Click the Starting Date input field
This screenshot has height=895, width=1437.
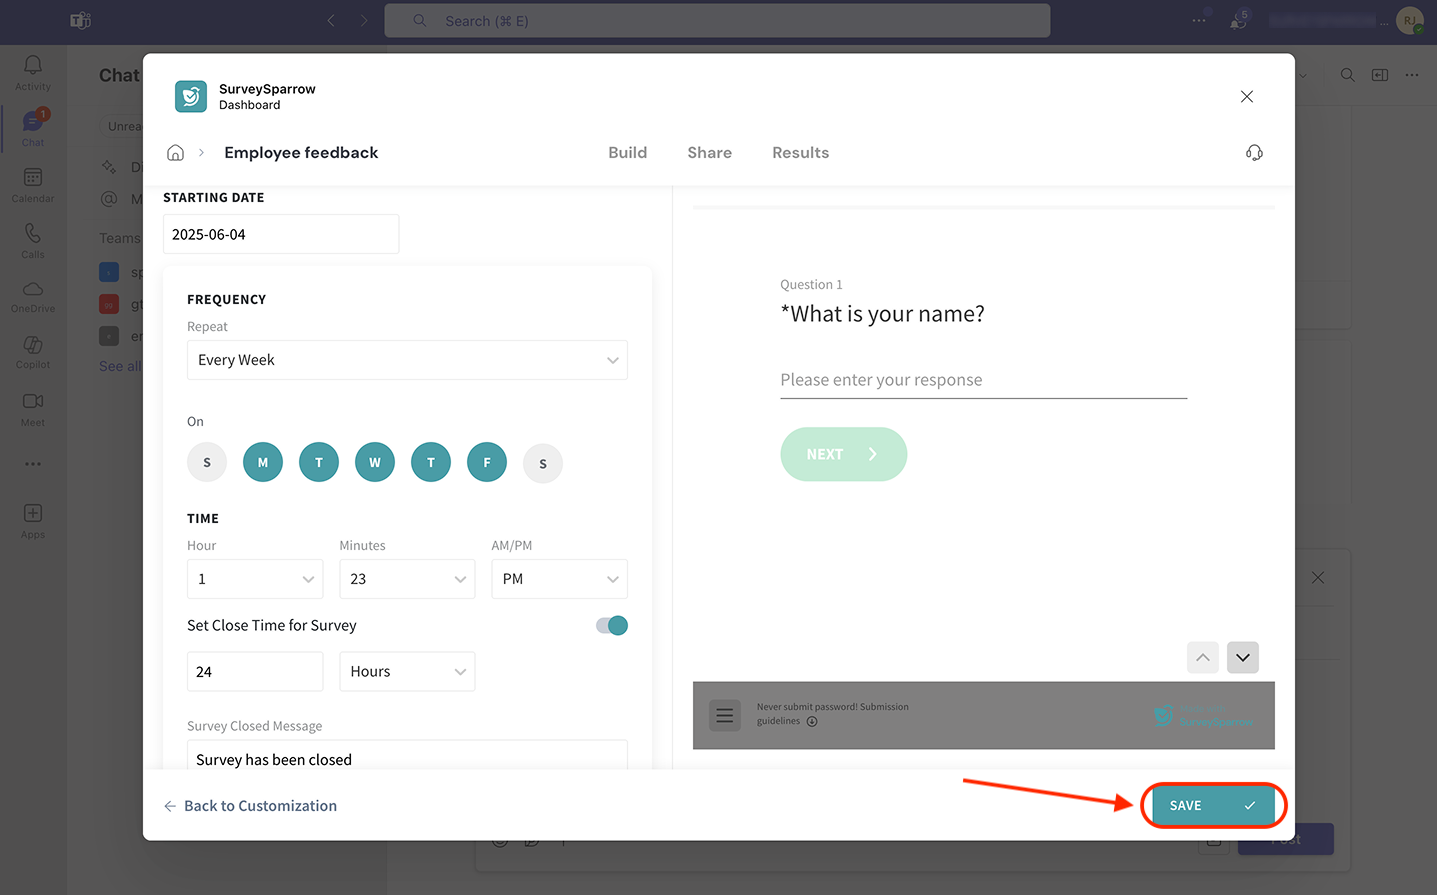click(x=281, y=234)
